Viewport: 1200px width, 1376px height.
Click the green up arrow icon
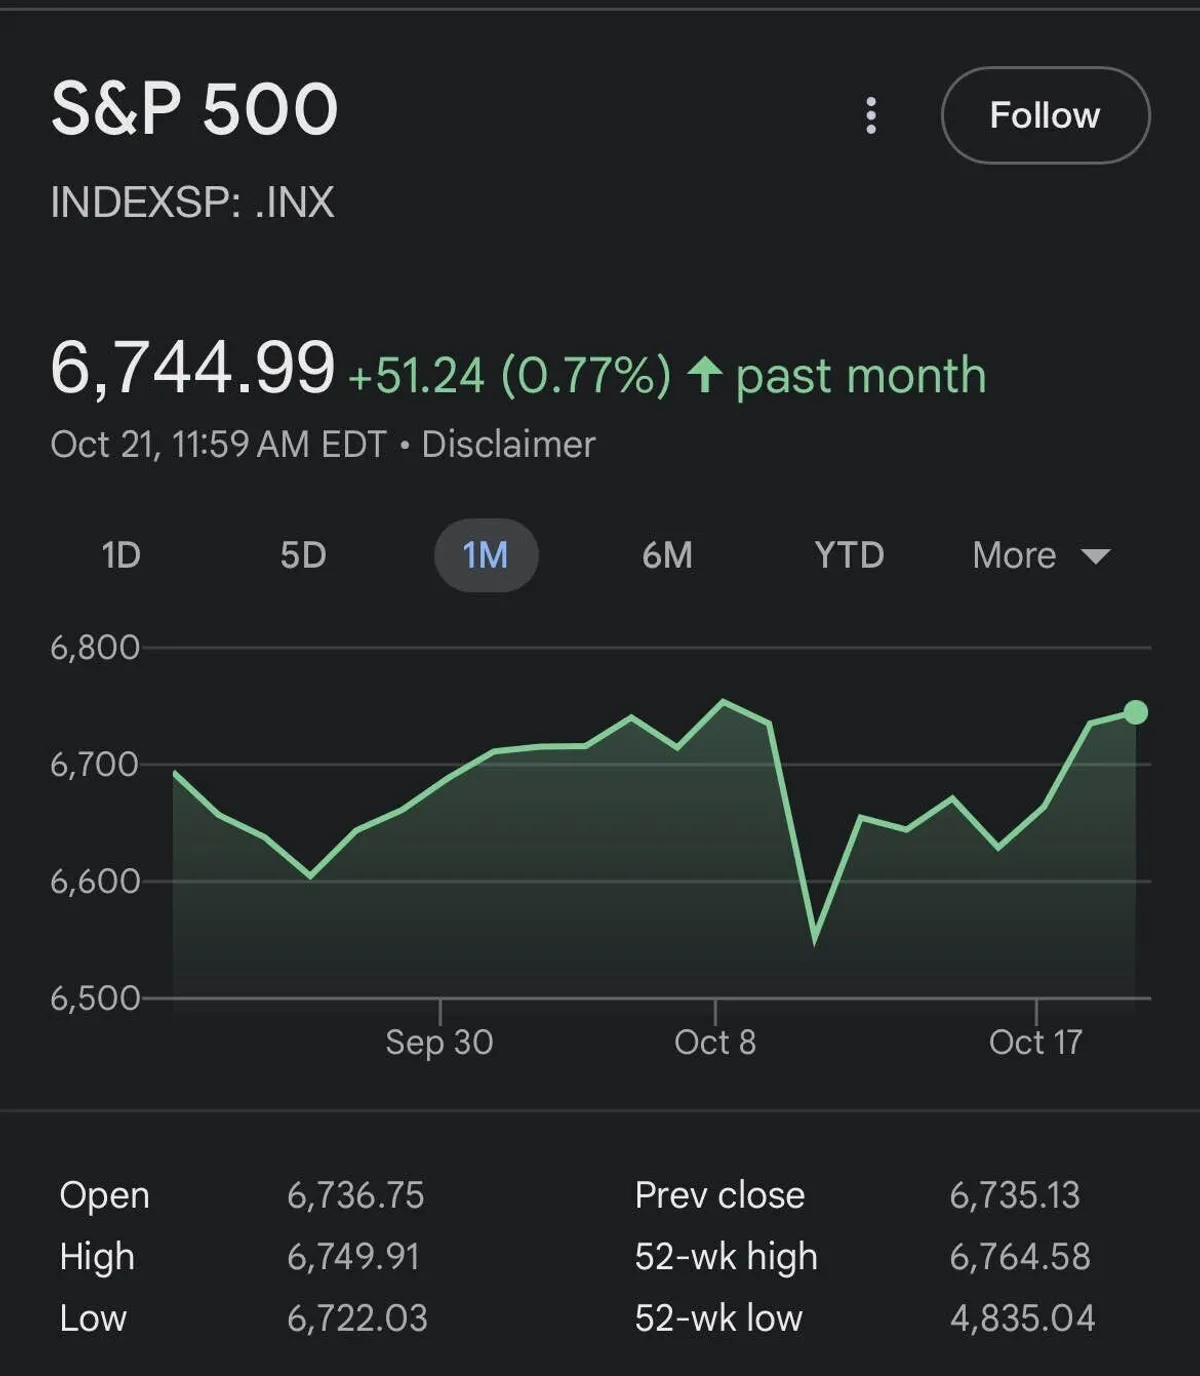tap(705, 375)
